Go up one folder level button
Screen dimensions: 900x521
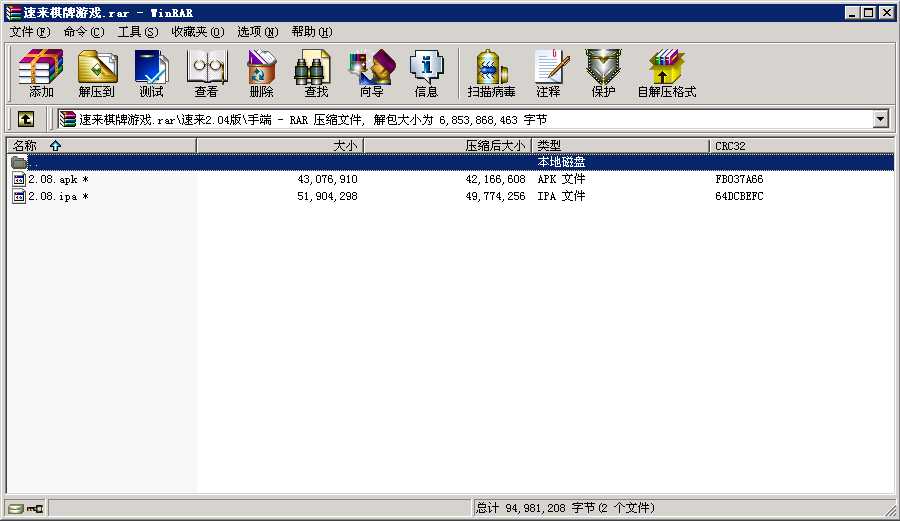click(25, 119)
